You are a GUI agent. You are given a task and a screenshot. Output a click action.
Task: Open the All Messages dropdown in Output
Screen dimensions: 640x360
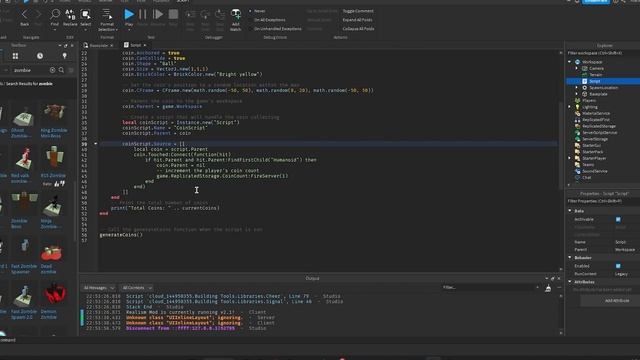click(x=98, y=288)
